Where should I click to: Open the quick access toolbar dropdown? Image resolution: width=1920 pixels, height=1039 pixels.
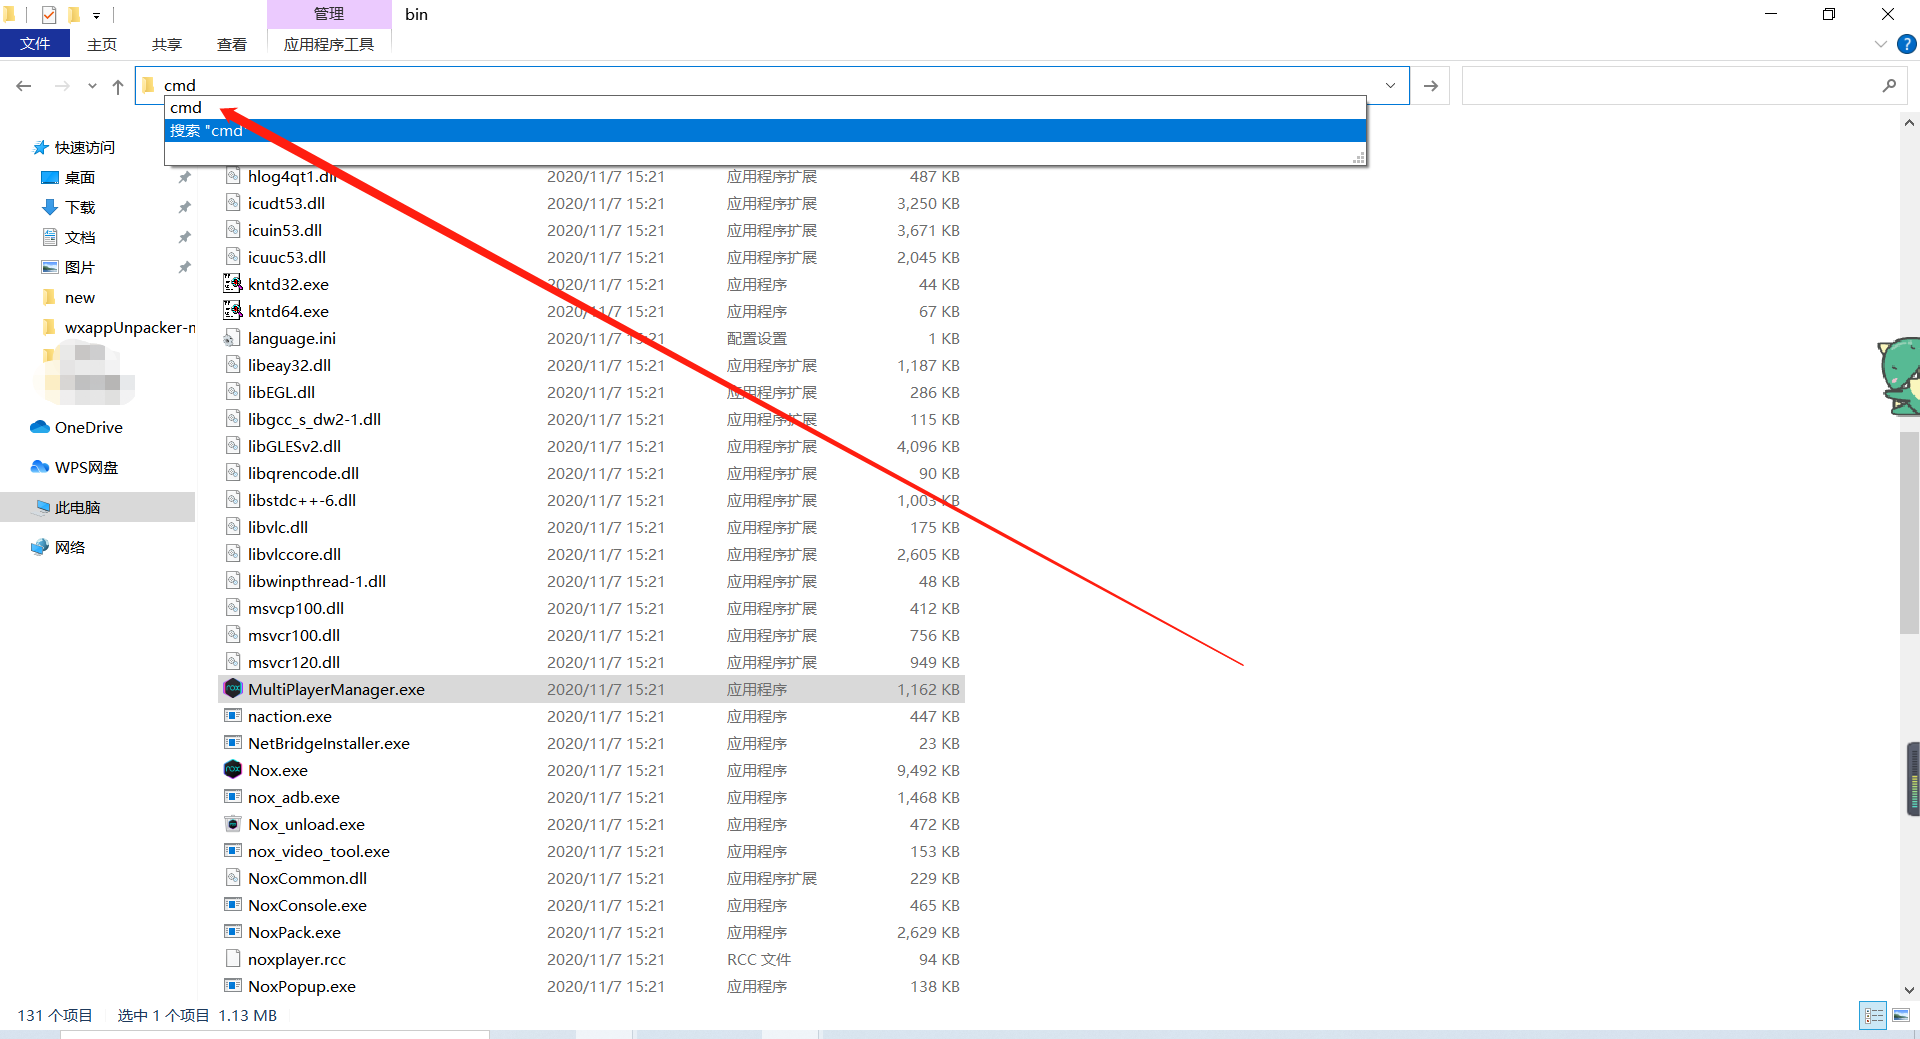[x=96, y=15]
